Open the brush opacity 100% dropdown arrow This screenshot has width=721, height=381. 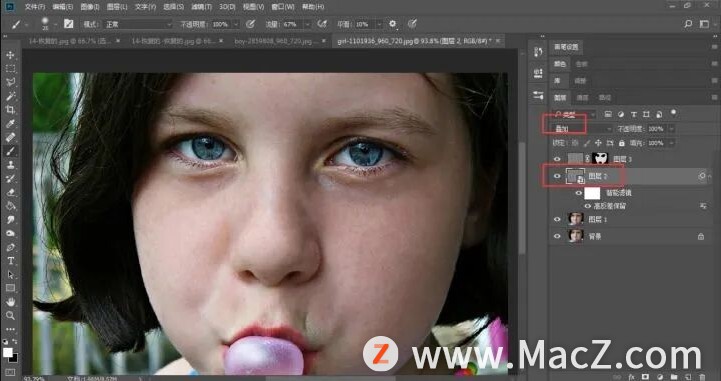(236, 24)
